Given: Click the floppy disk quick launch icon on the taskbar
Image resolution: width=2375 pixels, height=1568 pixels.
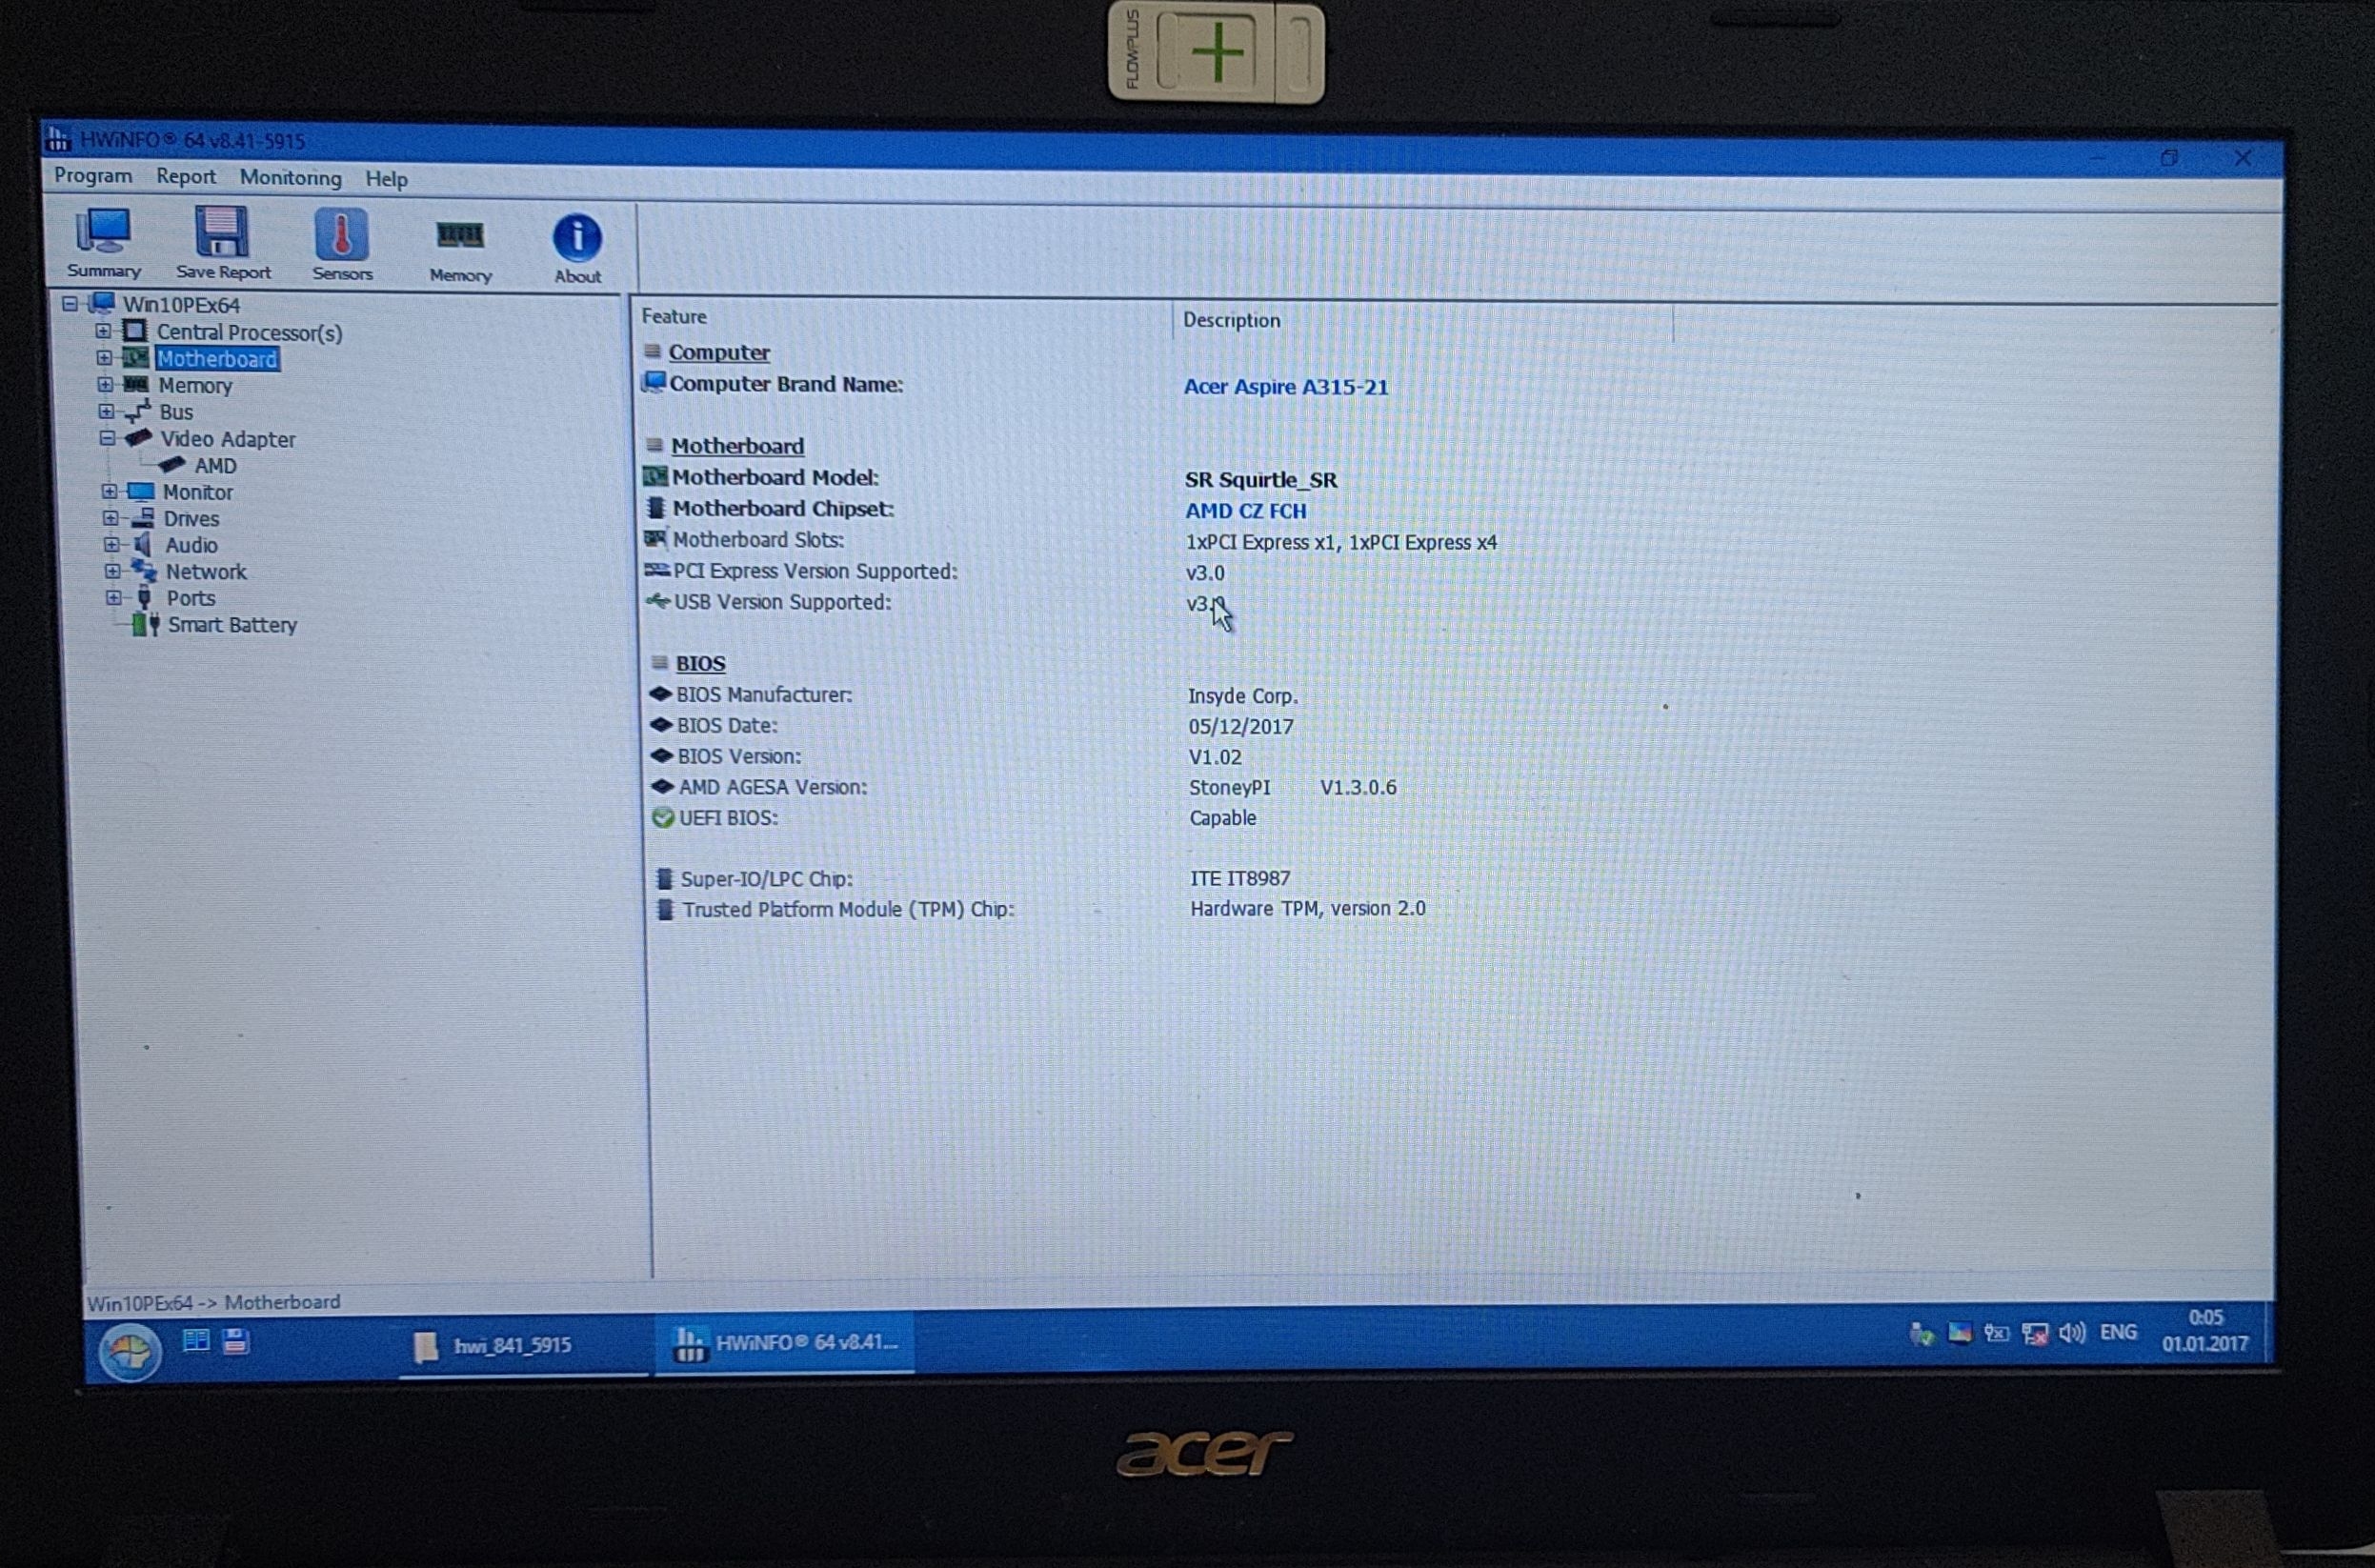Looking at the screenshot, I should click(236, 1340).
